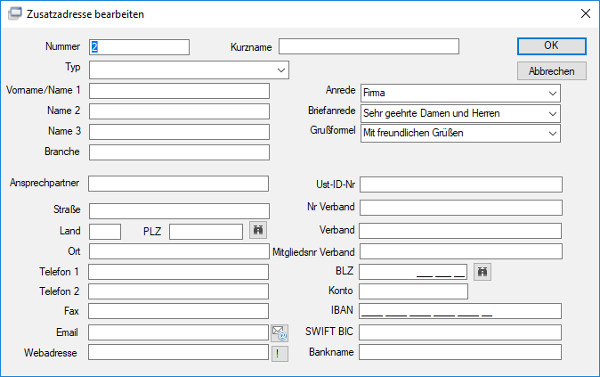Image resolution: width=600 pixels, height=377 pixels.
Task: Click the send email envelope icon
Action: pos(280,333)
